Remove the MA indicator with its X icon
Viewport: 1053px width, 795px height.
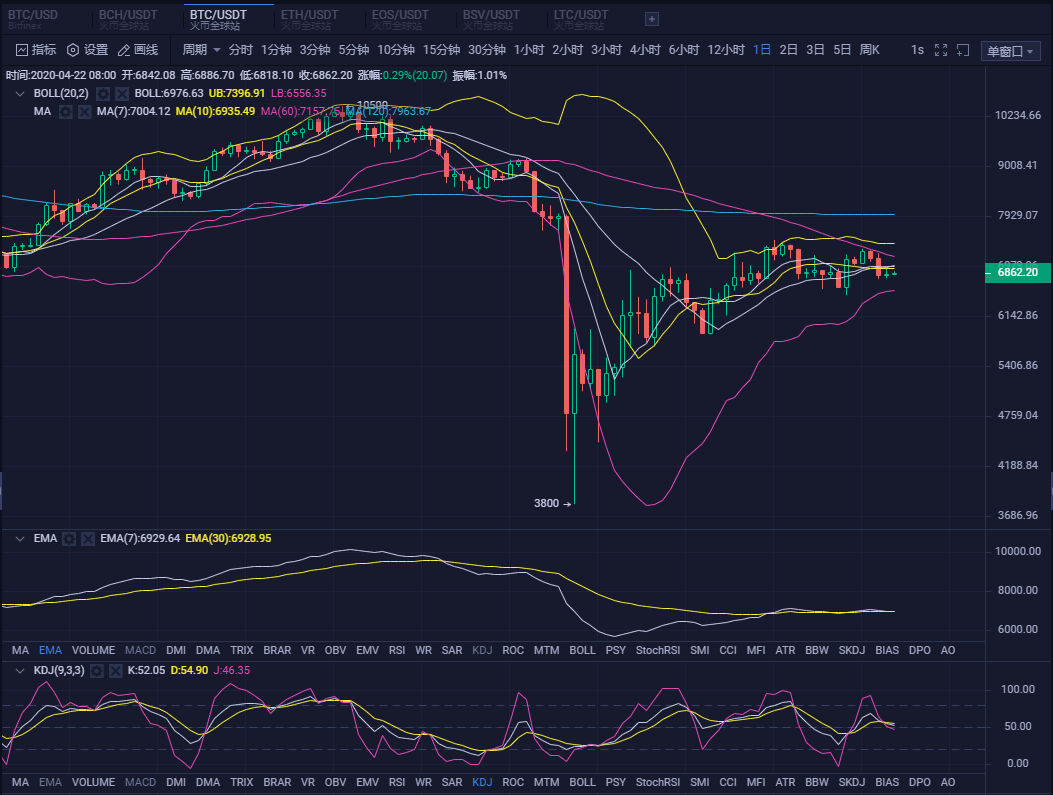(84, 111)
